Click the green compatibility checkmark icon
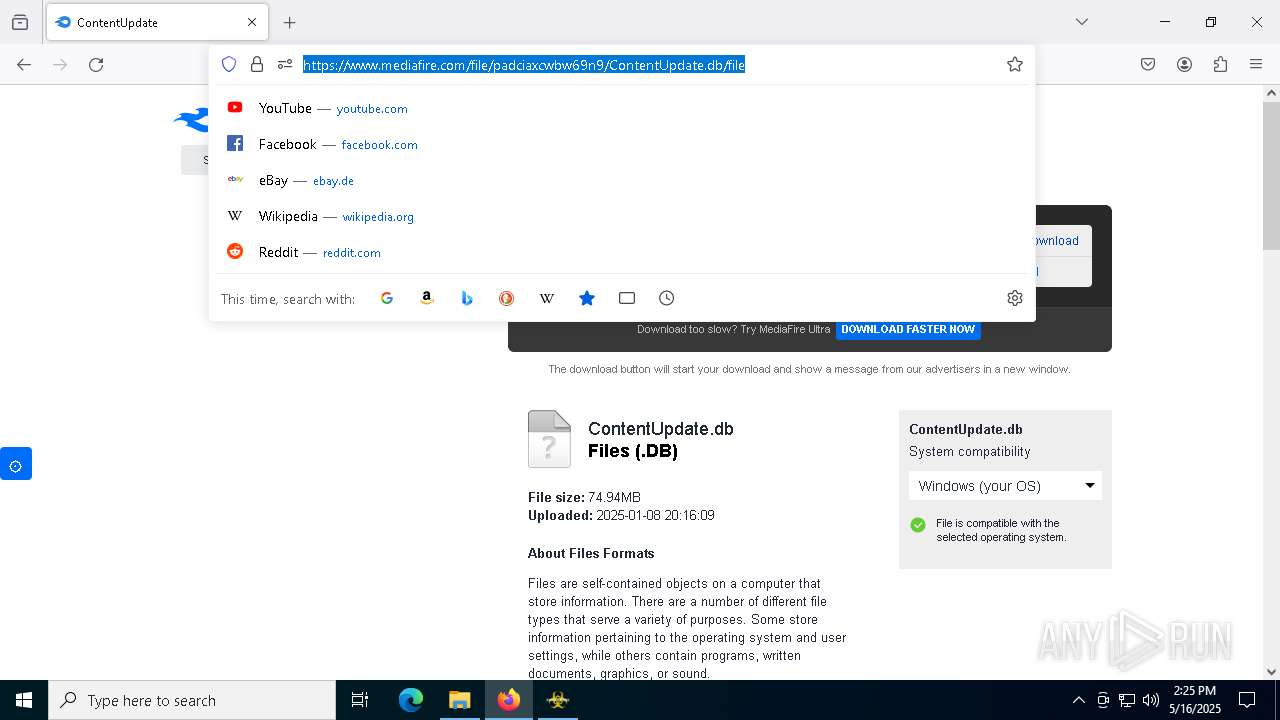1280x720 pixels. click(x=918, y=525)
